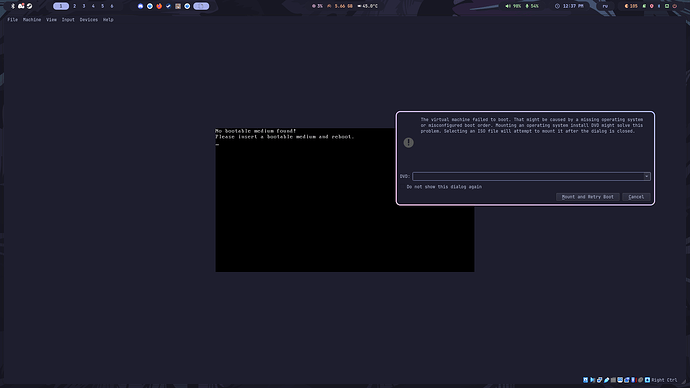
Task: Cancel the boot failure dialog
Action: (636, 197)
